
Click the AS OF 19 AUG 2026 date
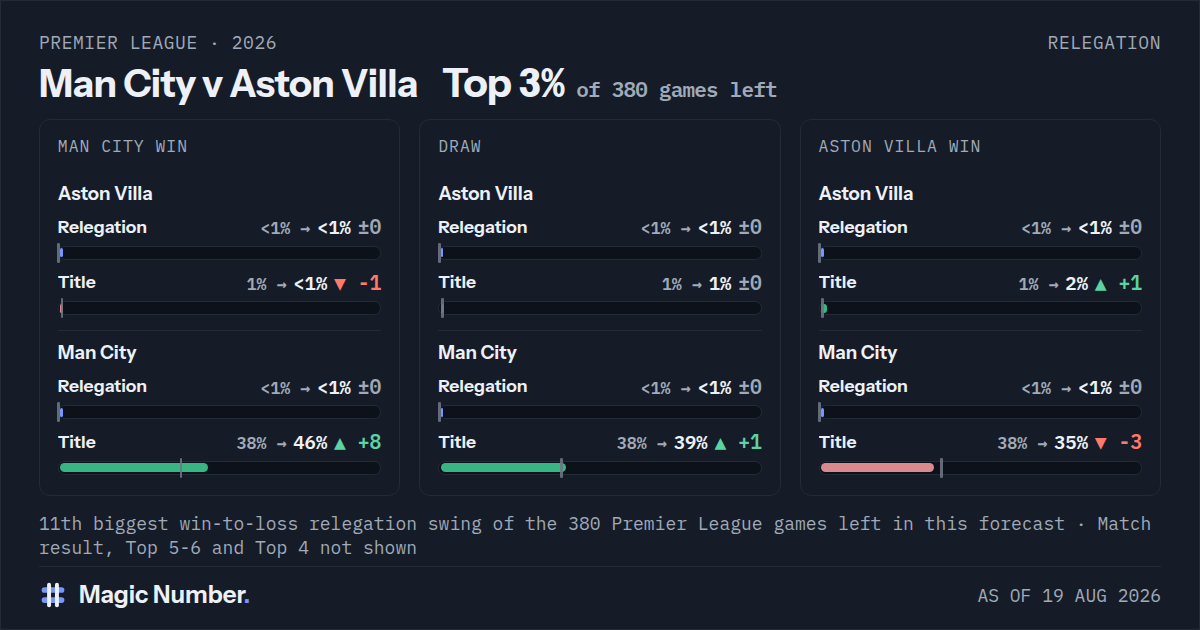[x=1069, y=596]
